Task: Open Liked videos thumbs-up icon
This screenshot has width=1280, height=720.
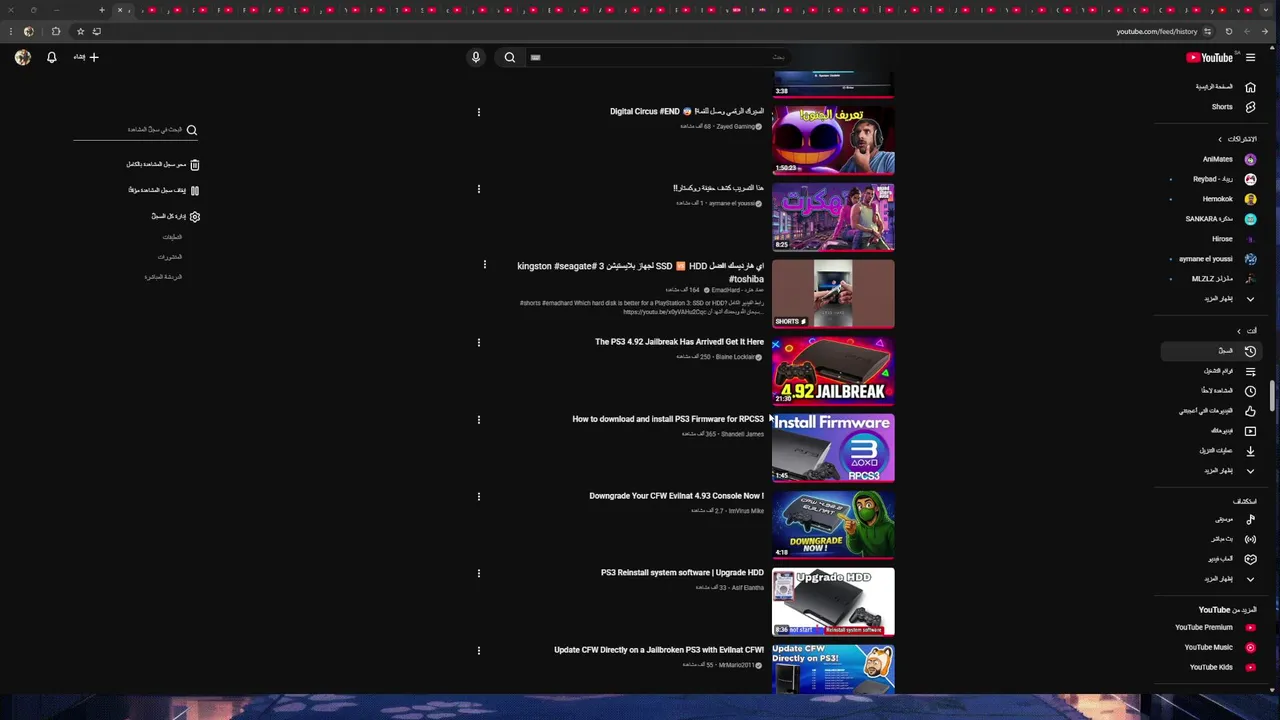Action: (x=1250, y=411)
